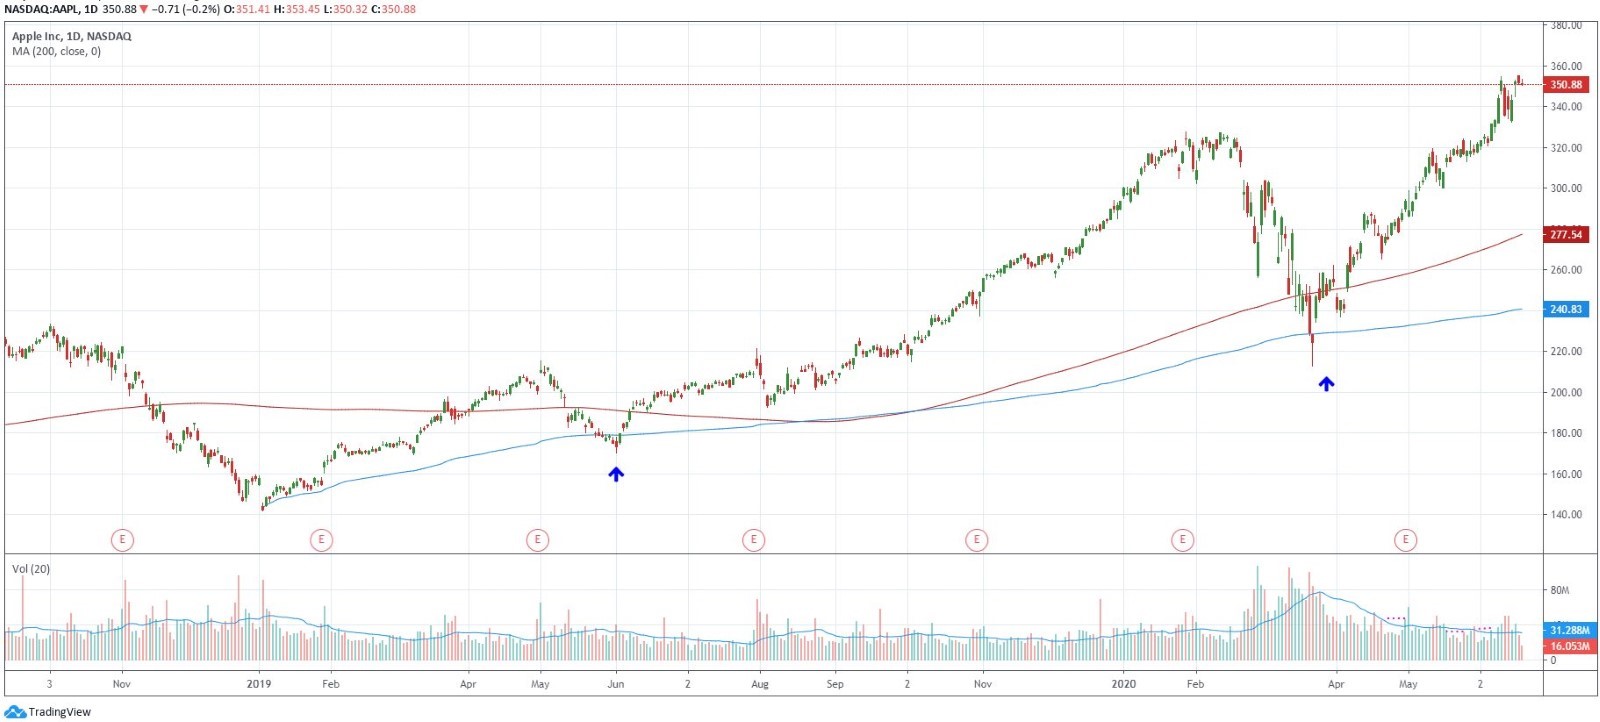This screenshot has height=722, width=1600.
Task: Select the 'Apple Inc, 1D, NASDAQ' legend title
Action: click(x=71, y=36)
